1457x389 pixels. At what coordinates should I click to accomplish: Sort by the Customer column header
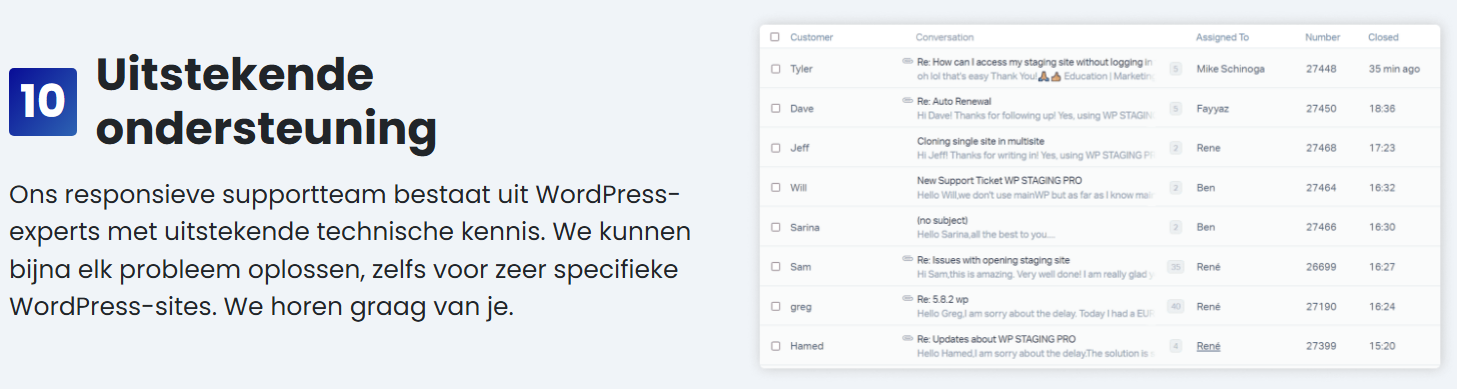[x=811, y=37]
